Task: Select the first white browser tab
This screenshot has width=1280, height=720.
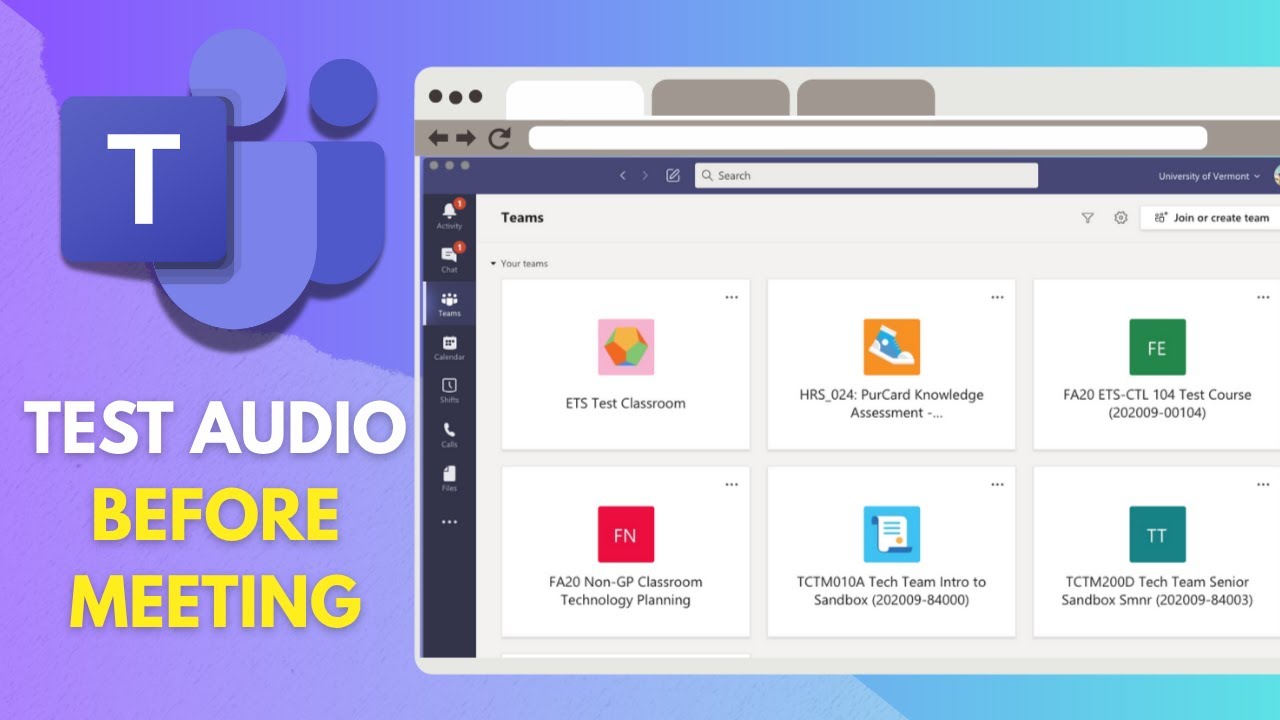Action: [x=575, y=98]
